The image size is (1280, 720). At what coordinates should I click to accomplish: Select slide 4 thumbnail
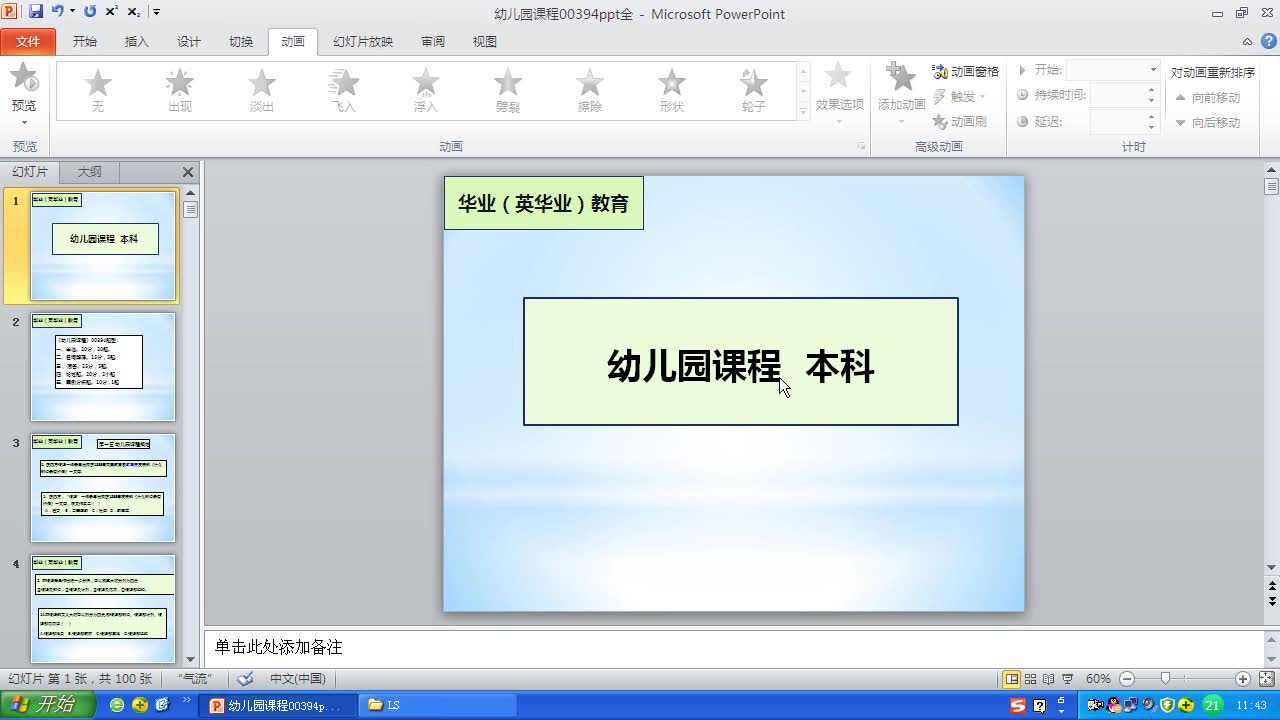point(103,609)
